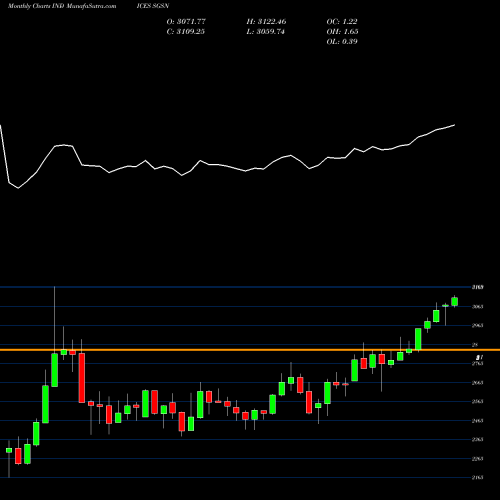
Task: Click the OH: 1.65 reading
Action: coord(342,32)
